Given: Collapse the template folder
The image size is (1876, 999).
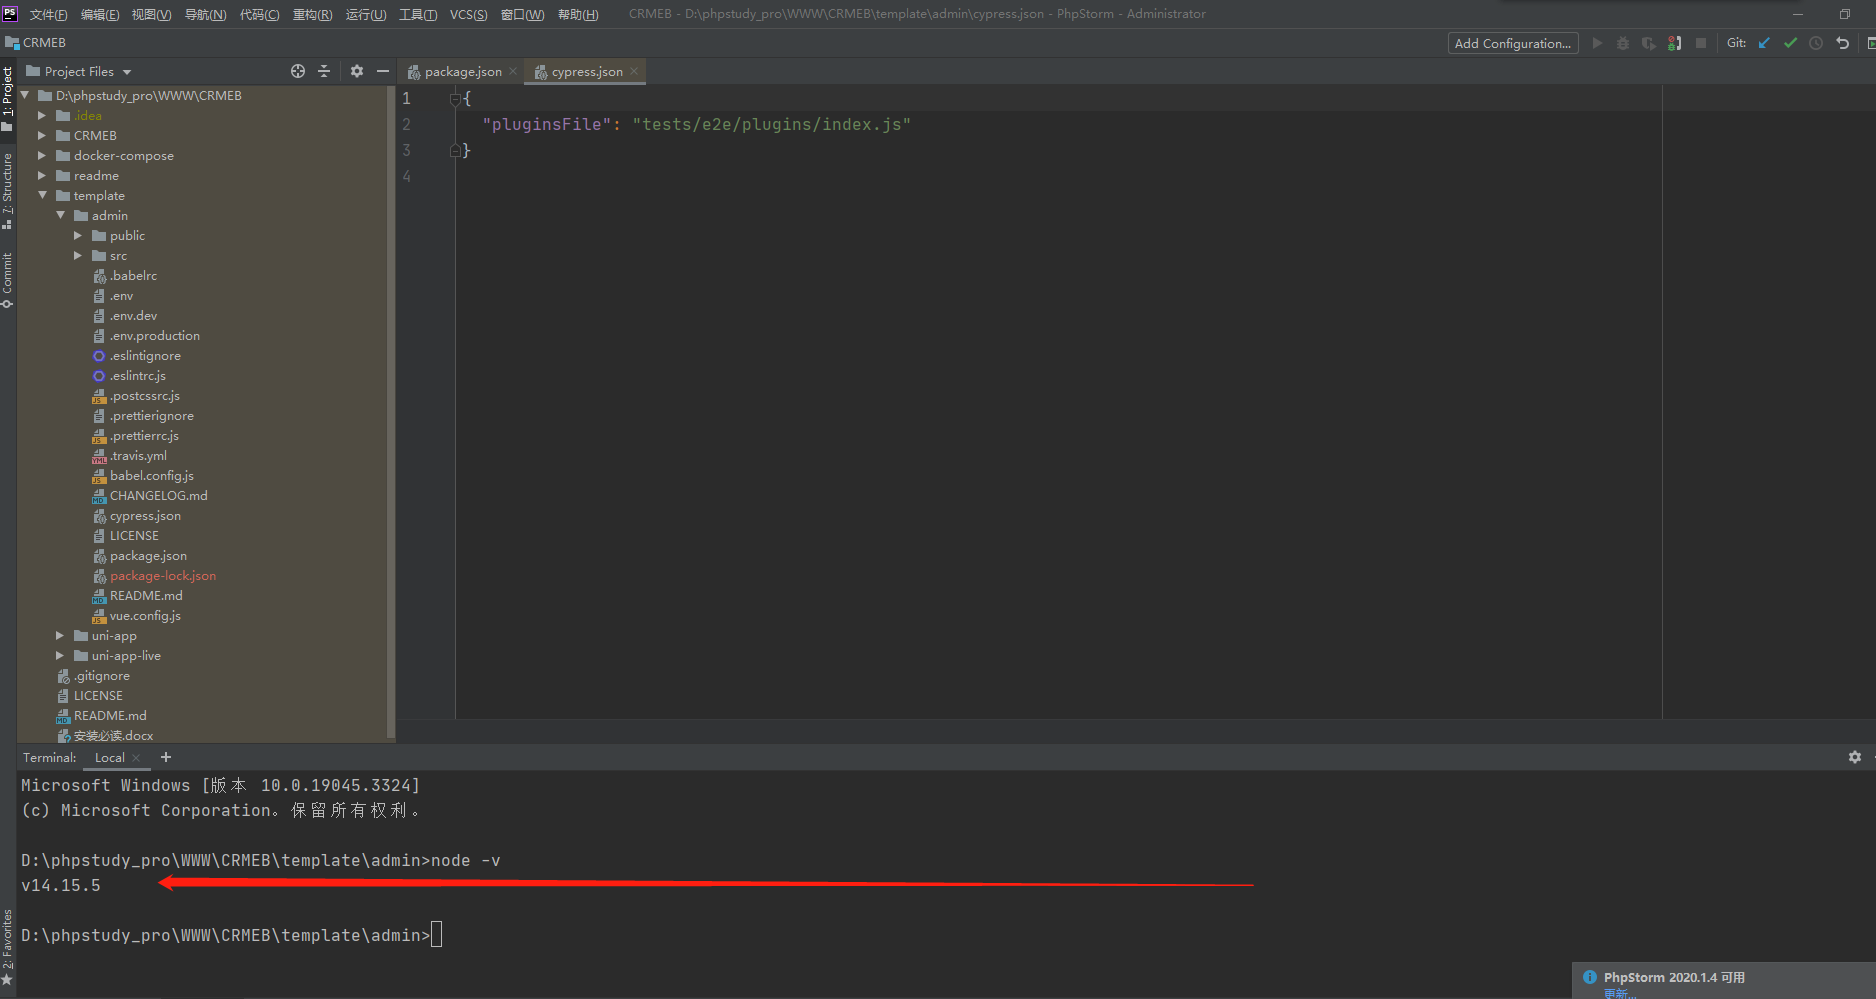Looking at the screenshot, I should pyautogui.click(x=42, y=195).
